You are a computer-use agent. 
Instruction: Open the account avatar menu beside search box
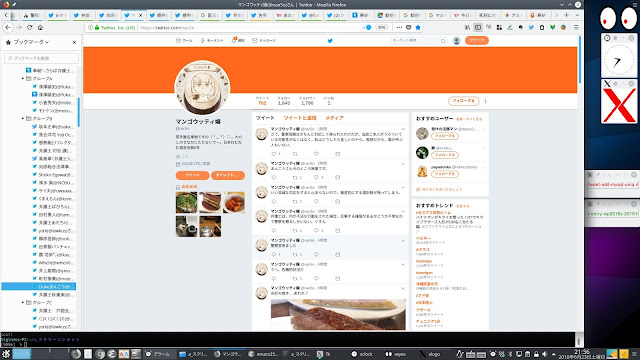point(456,40)
